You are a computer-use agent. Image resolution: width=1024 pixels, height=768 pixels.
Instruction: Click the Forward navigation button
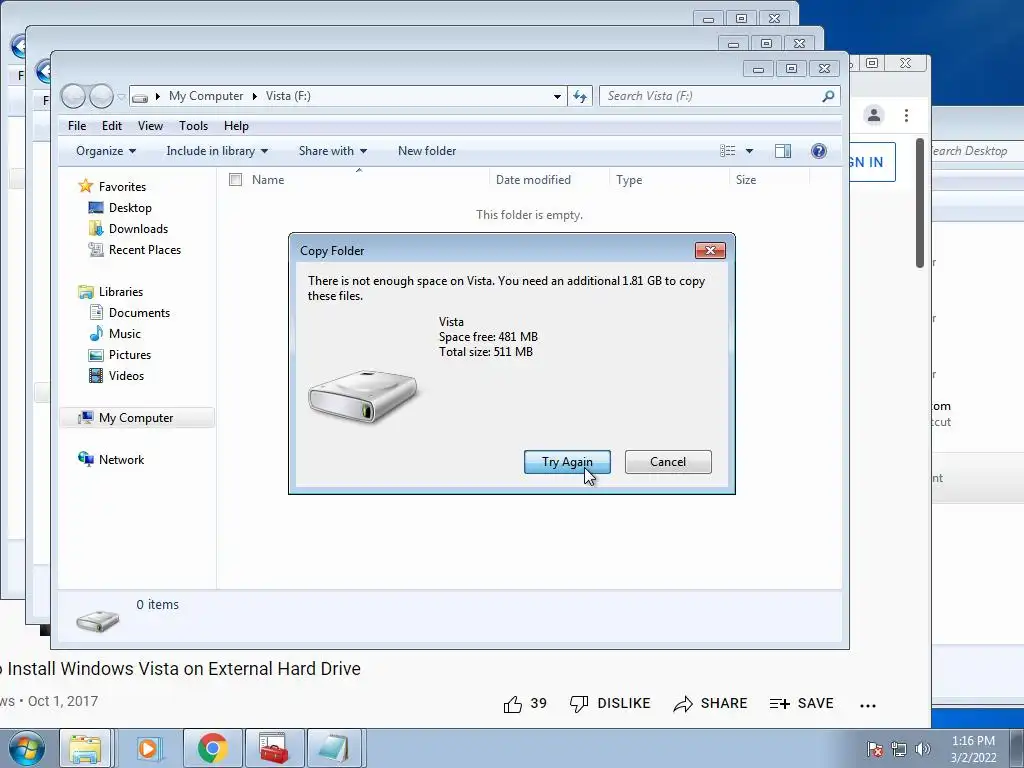tap(101, 96)
